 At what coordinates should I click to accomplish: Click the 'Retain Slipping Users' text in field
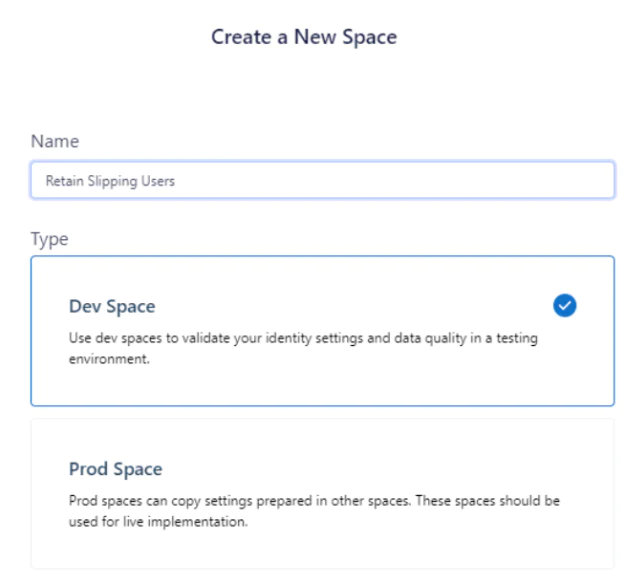110,181
